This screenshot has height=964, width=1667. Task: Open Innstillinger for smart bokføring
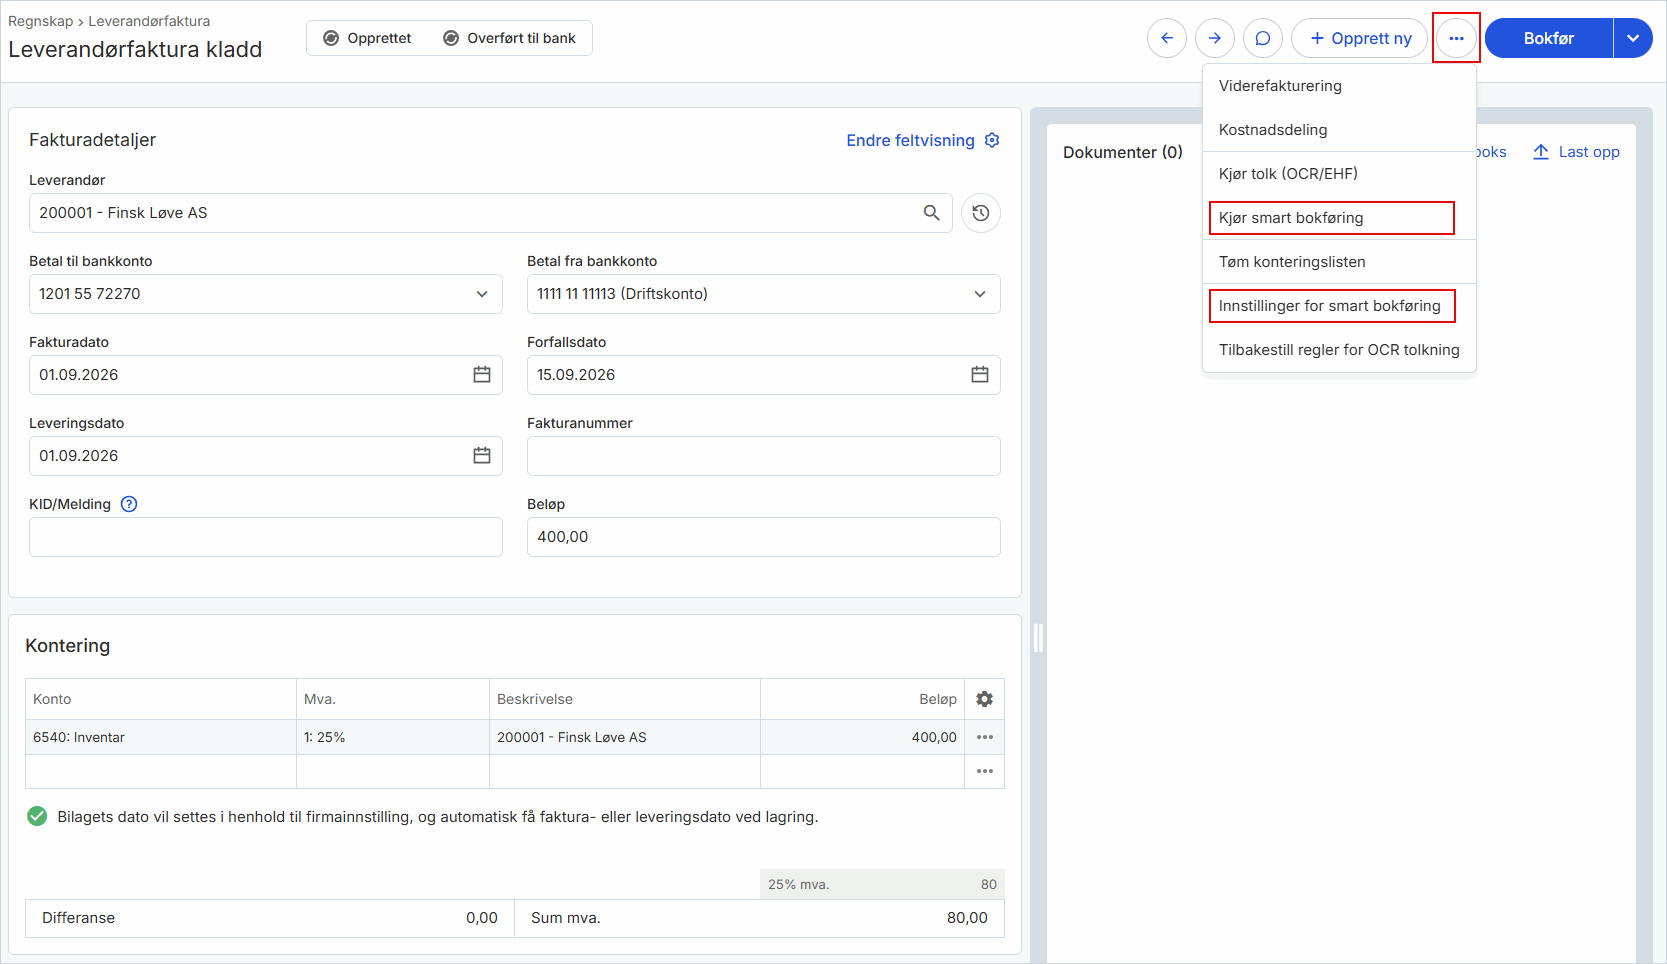click(1339, 306)
